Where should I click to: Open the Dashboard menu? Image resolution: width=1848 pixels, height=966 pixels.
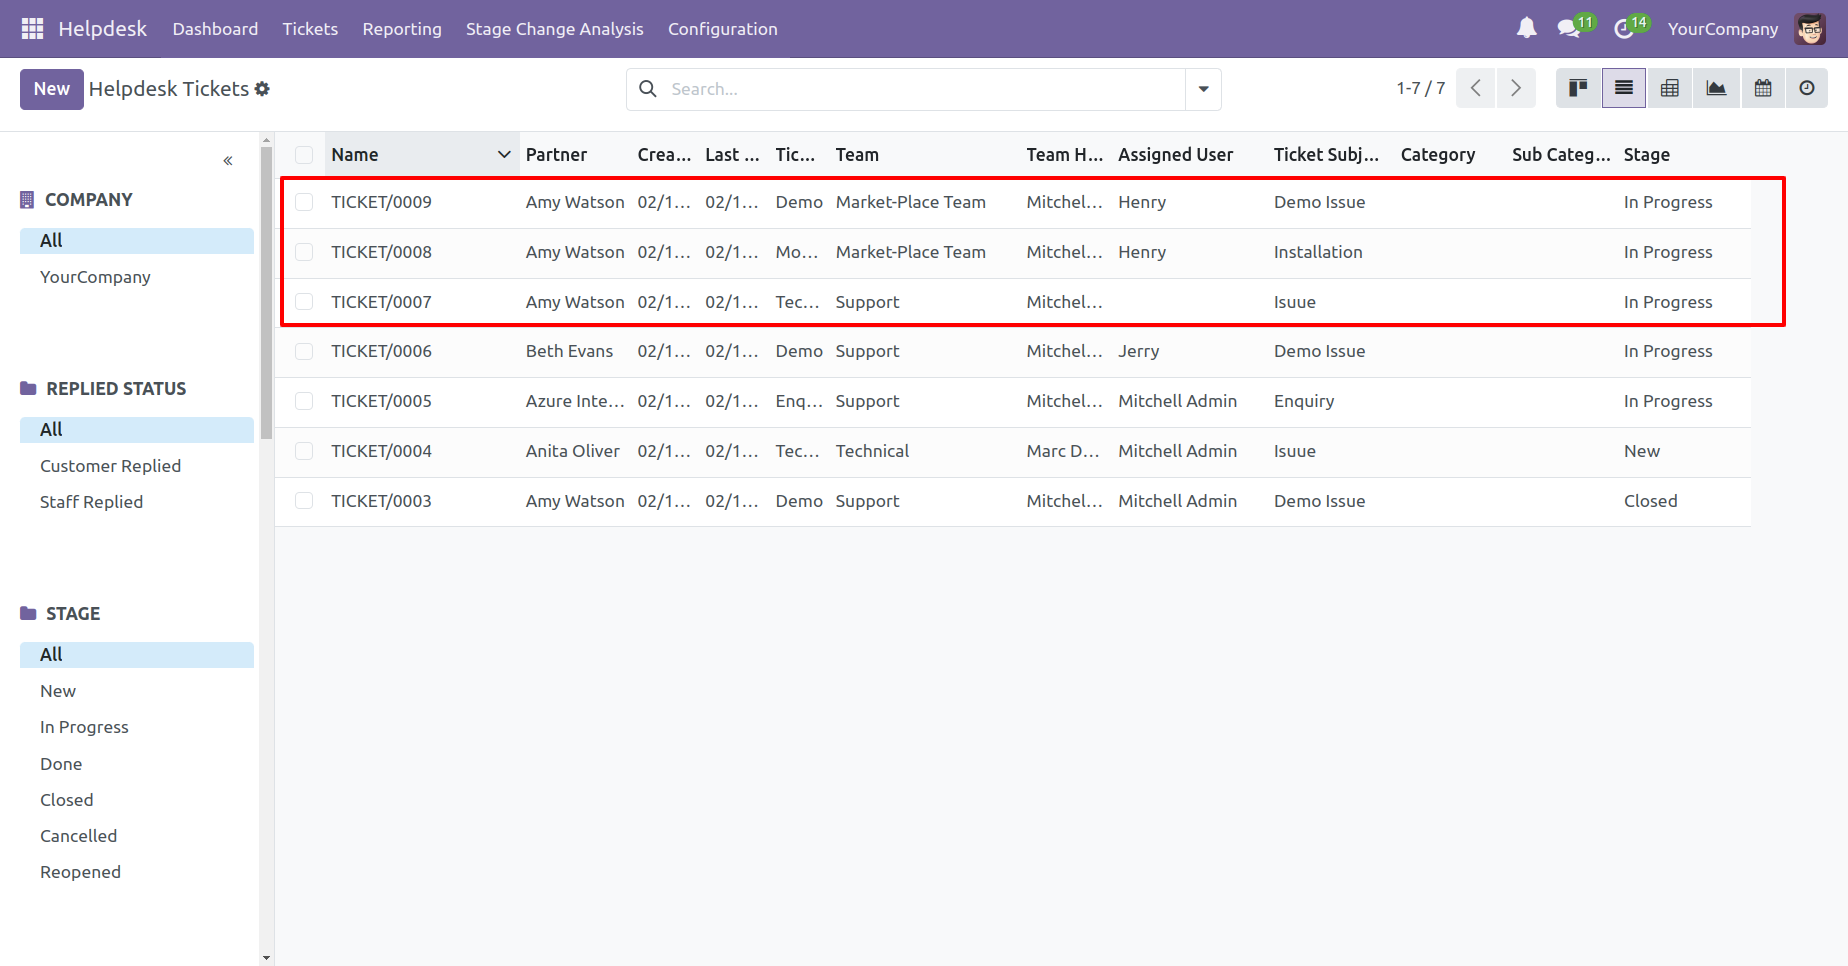click(215, 29)
